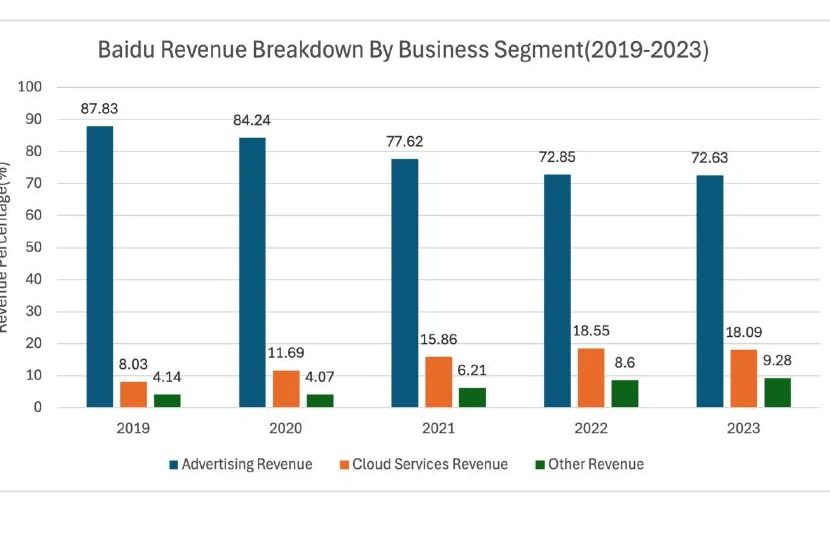Screen dimensions: 830x555
Task: Select the 4.14 data label
Action: point(167,377)
